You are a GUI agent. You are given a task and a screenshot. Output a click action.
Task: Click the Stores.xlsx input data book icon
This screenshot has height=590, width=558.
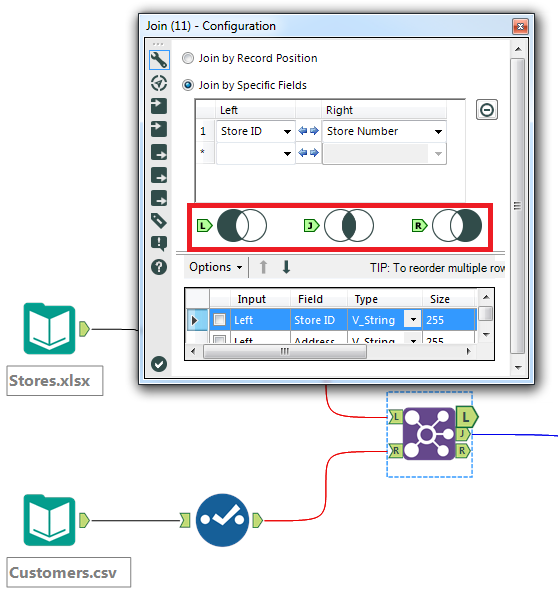[49, 328]
